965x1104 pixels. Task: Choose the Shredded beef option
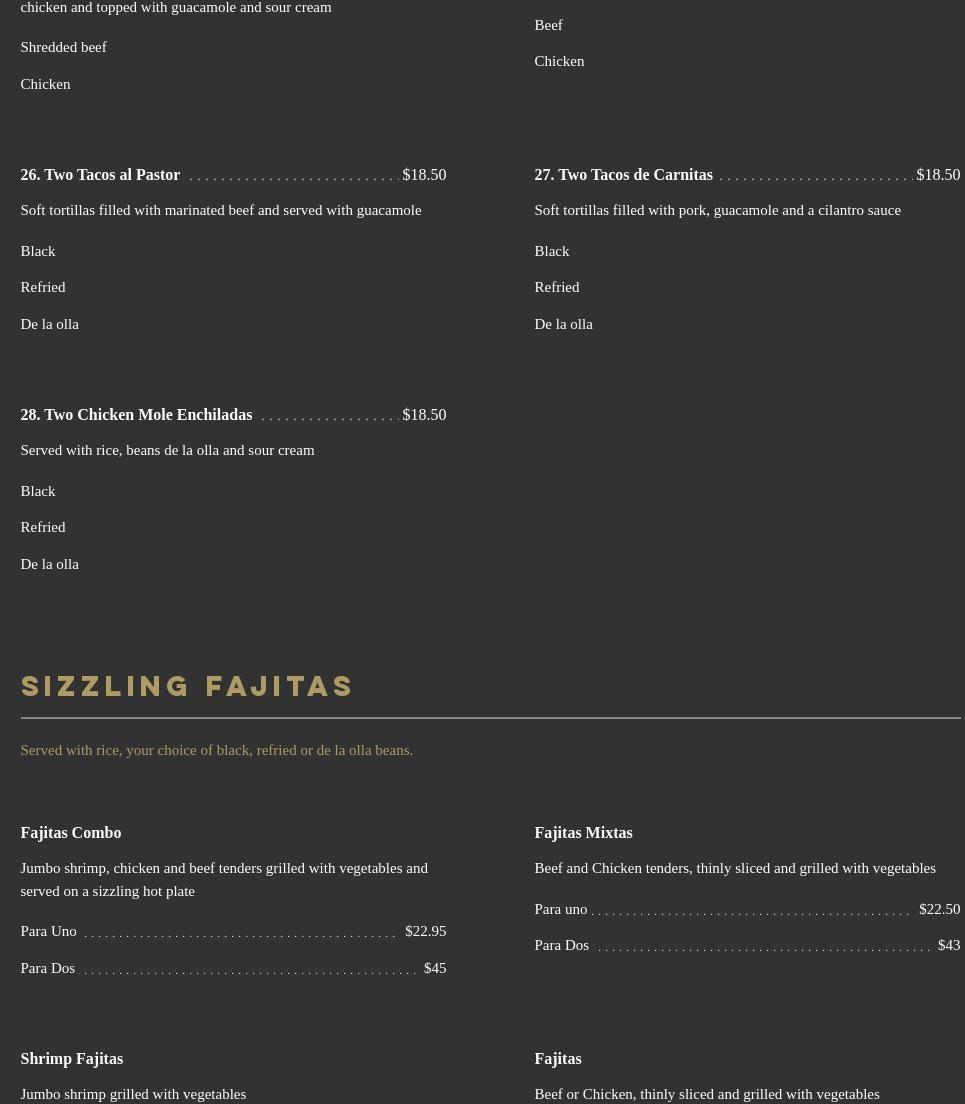[x=63, y=47]
